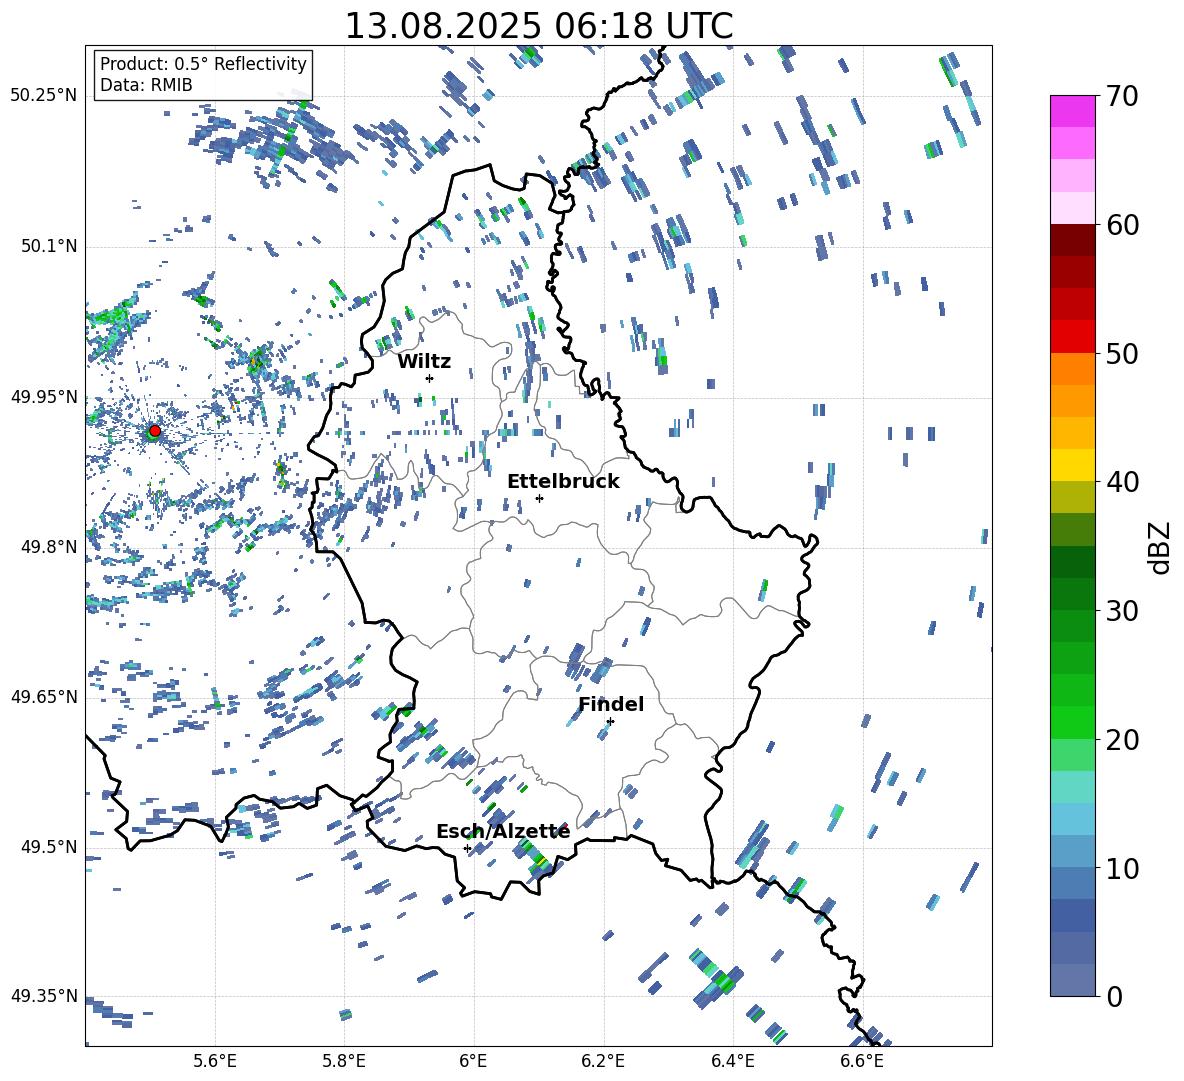Click the colorbar tick label 10
Image resolution: width=1184 pixels, height=1081 pixels.
click(x=1122, y=868)
